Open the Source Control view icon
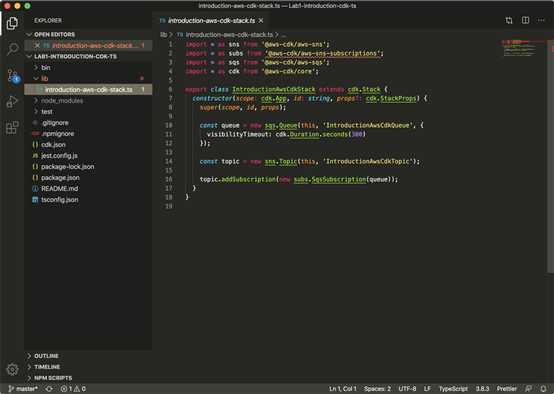This screenshot has width=554, height=394. (x=14, y=76)
